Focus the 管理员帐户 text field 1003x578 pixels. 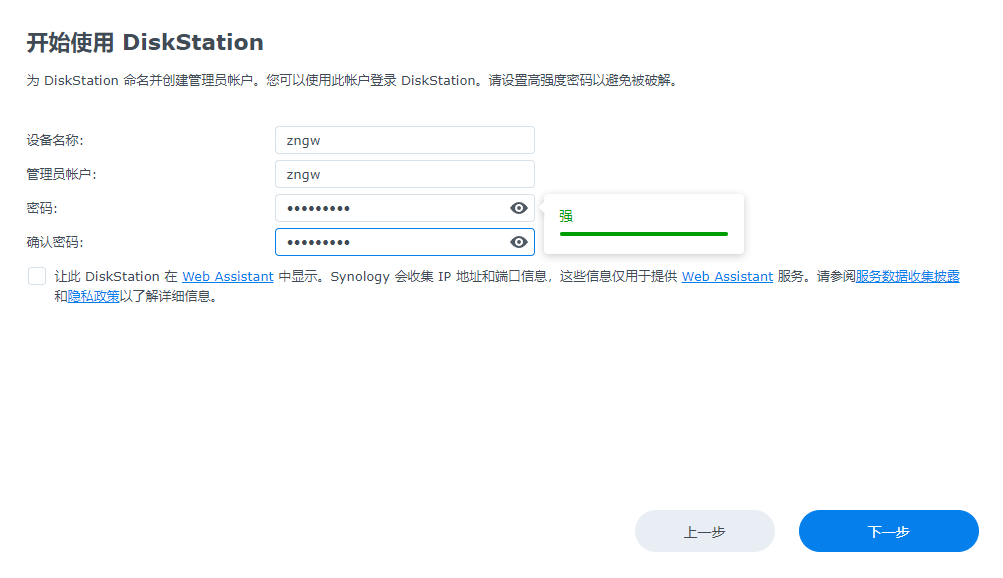[x=404, y=174]
